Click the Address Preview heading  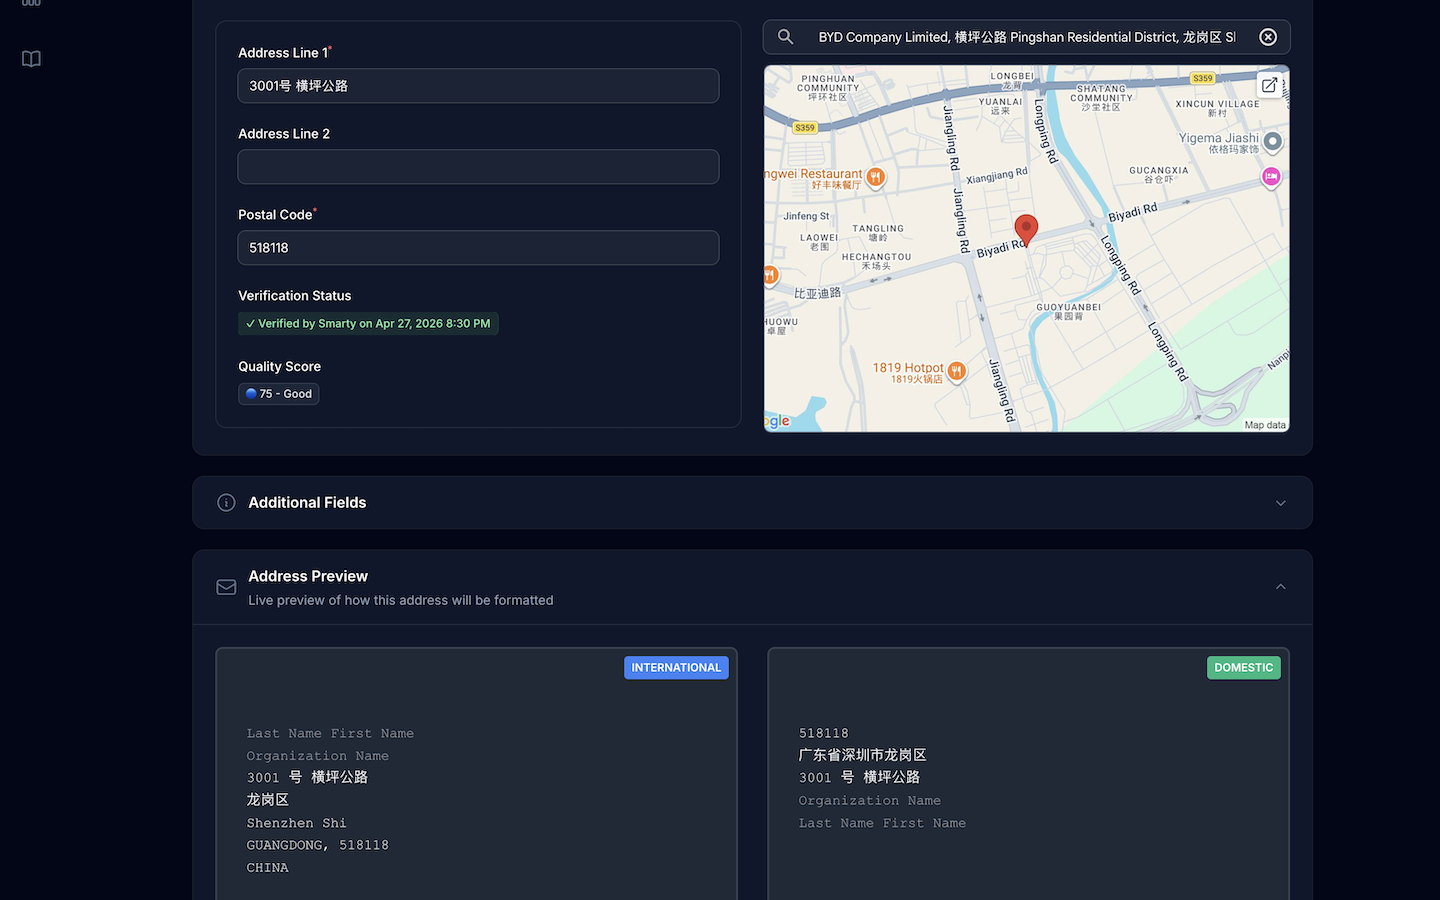click(308, 576)
